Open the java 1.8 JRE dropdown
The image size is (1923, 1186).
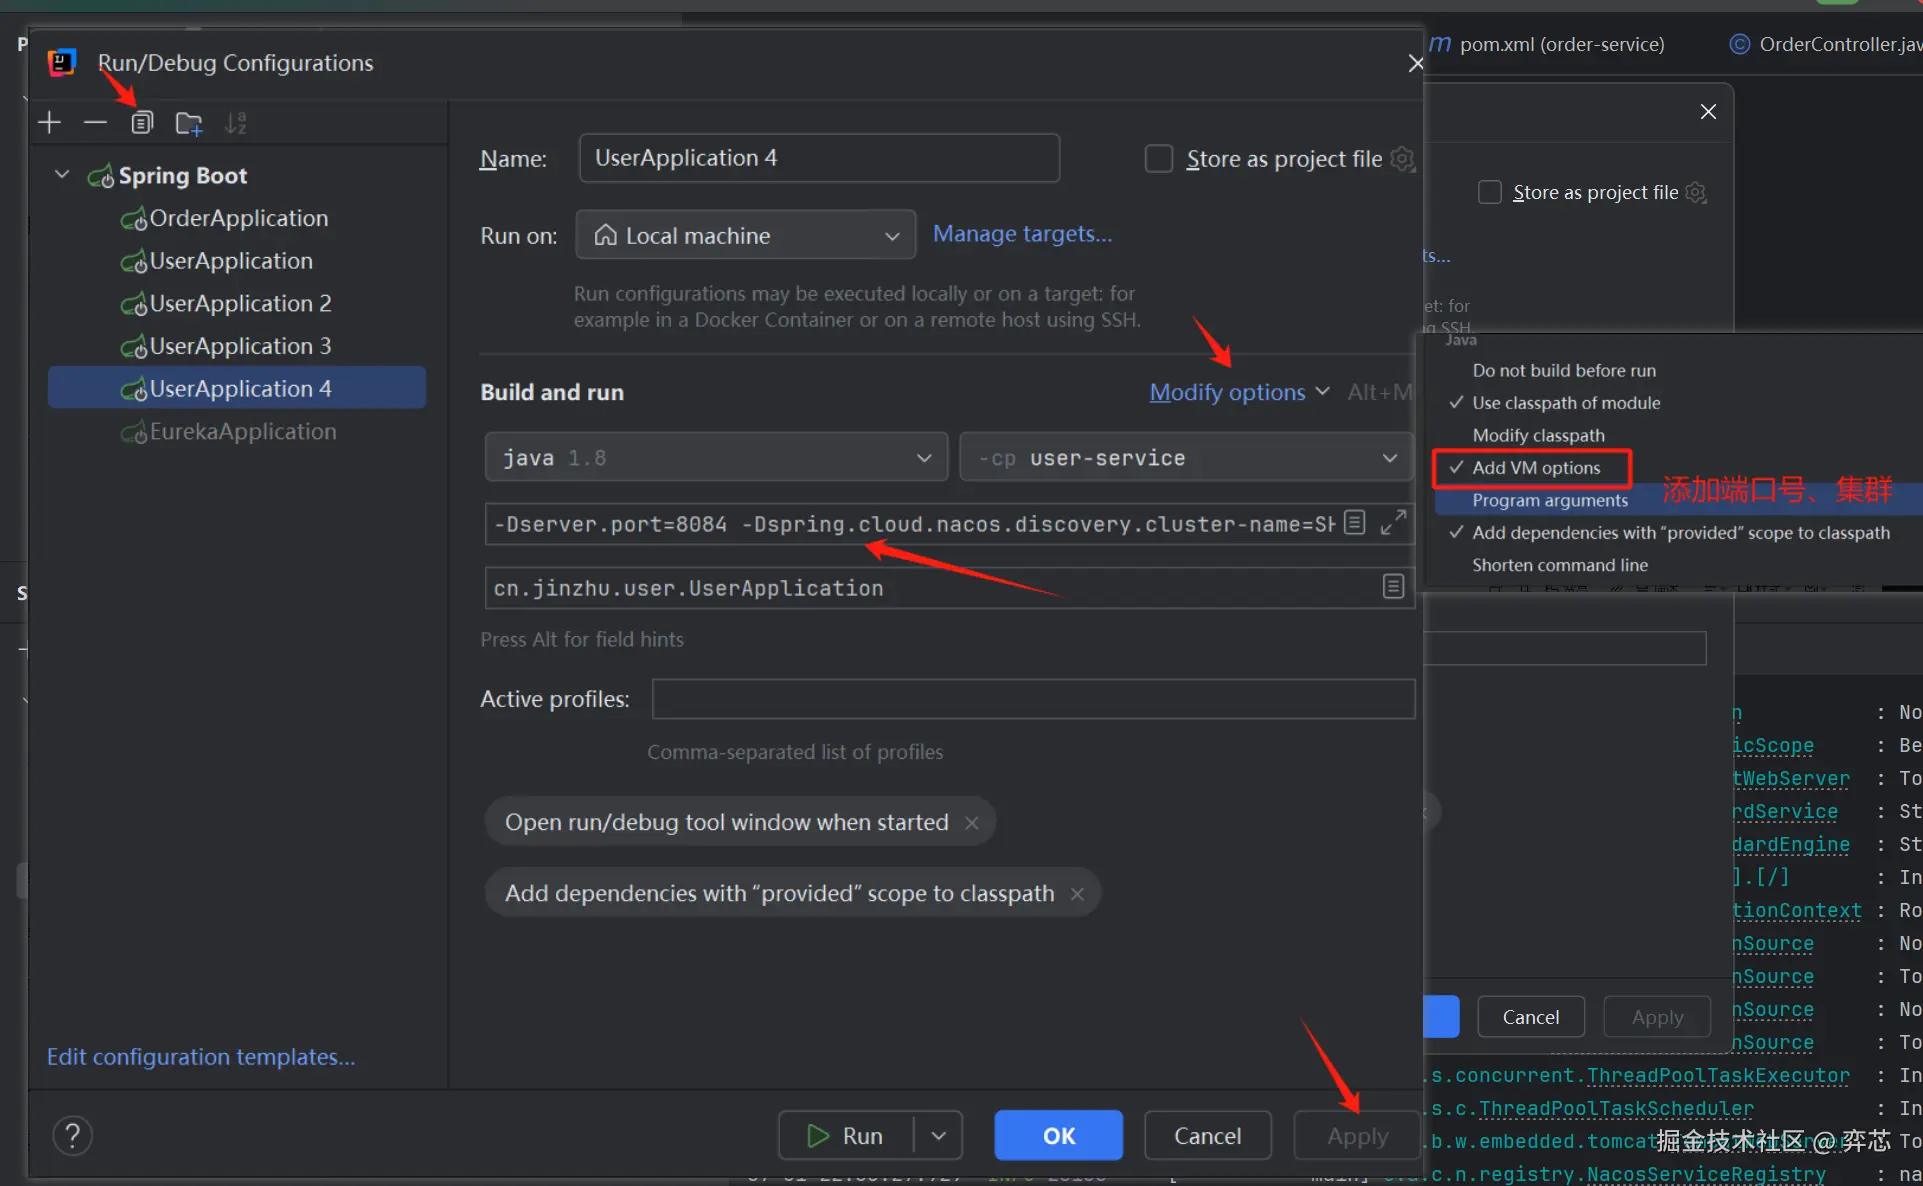(715, 458)
